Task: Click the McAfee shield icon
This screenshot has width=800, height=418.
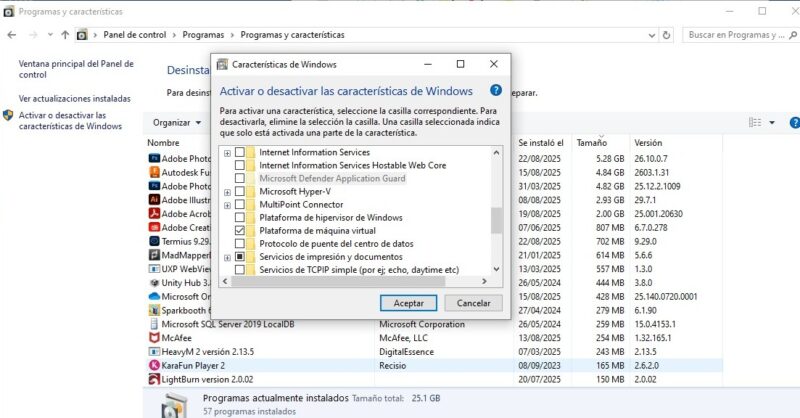Action: click(154, 338)
